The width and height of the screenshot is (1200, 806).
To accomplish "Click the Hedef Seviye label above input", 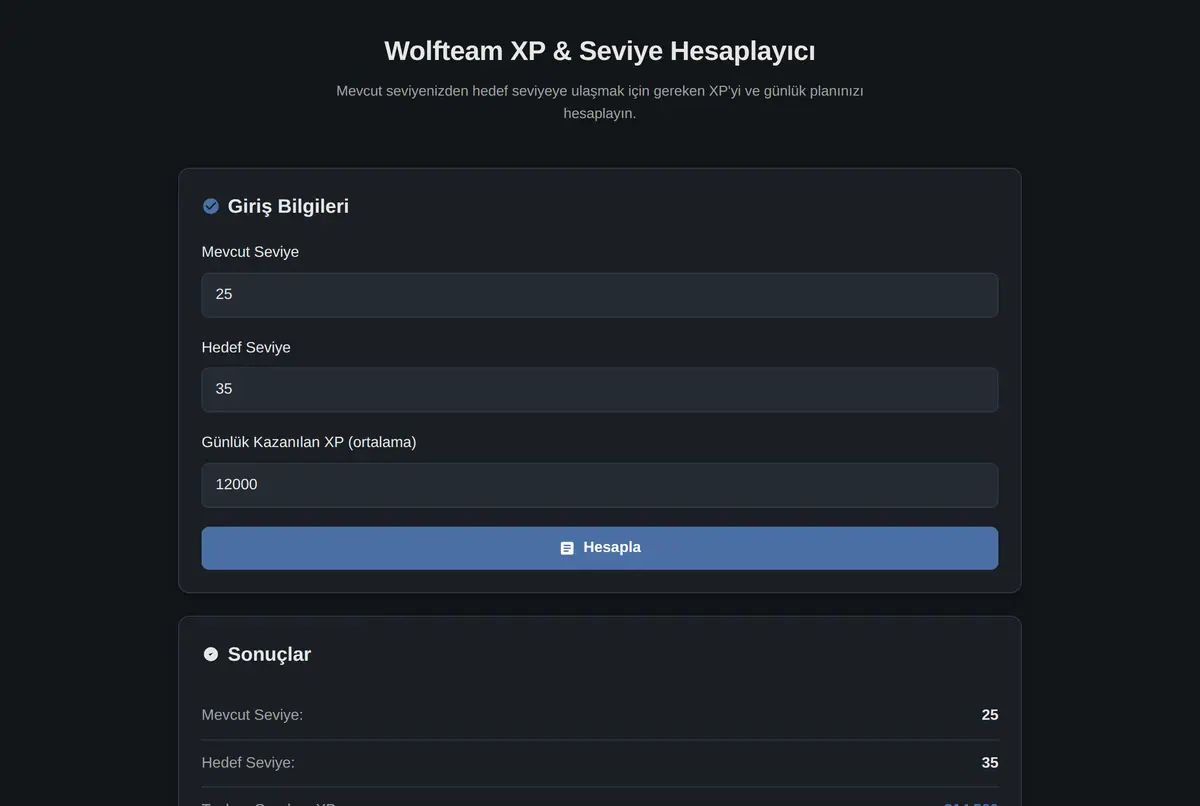I will [x=246, y=347].
